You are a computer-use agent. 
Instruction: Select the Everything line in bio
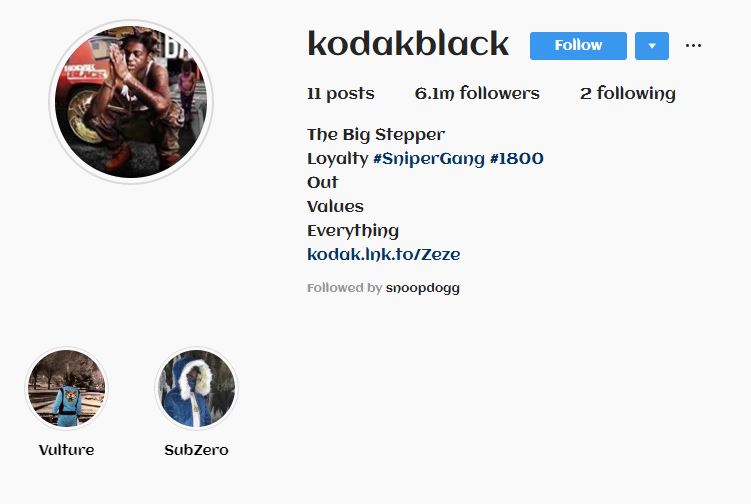coord(353,230)
